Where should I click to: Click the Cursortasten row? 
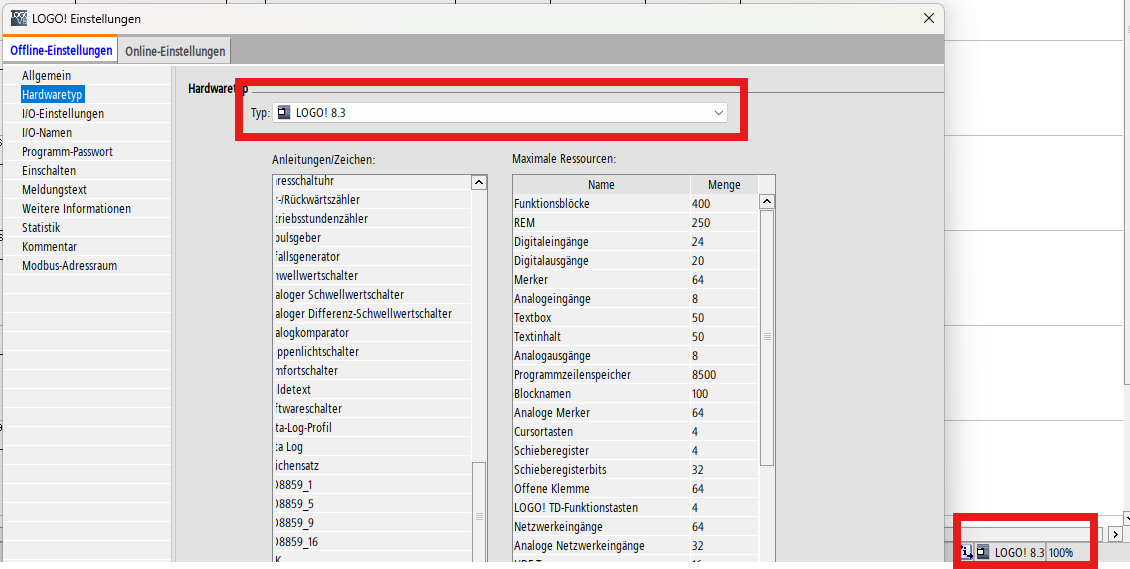point(636,431)
